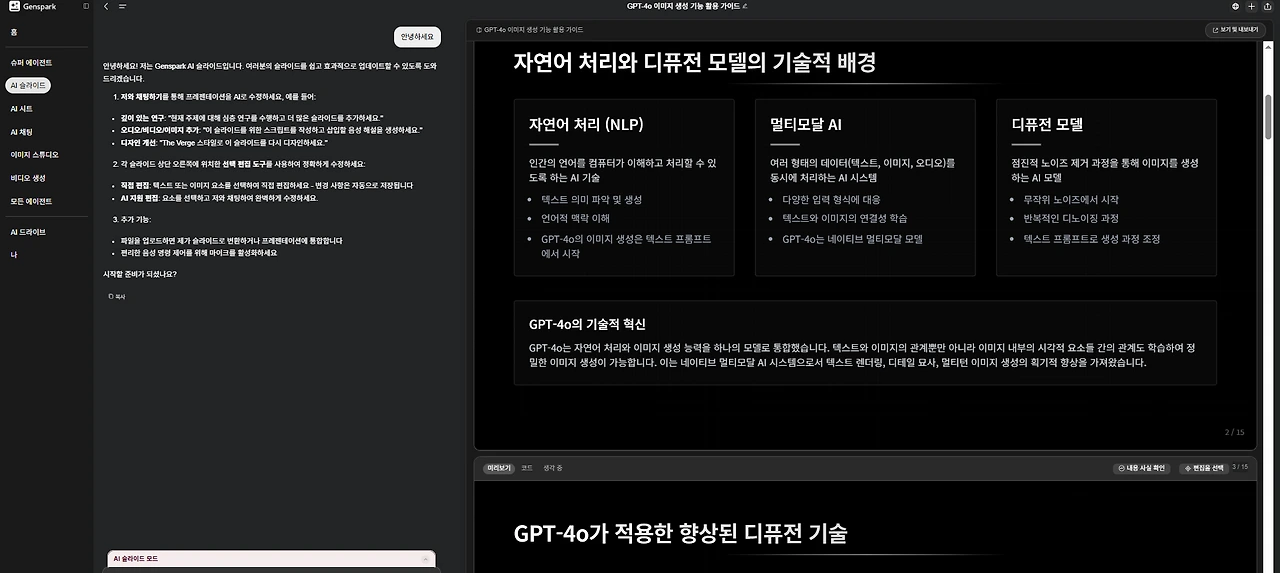Click the 반복적인 디노이징 과정 bullet
The height and width of the screenshot is (573, 1280).
click(1071, 218)
